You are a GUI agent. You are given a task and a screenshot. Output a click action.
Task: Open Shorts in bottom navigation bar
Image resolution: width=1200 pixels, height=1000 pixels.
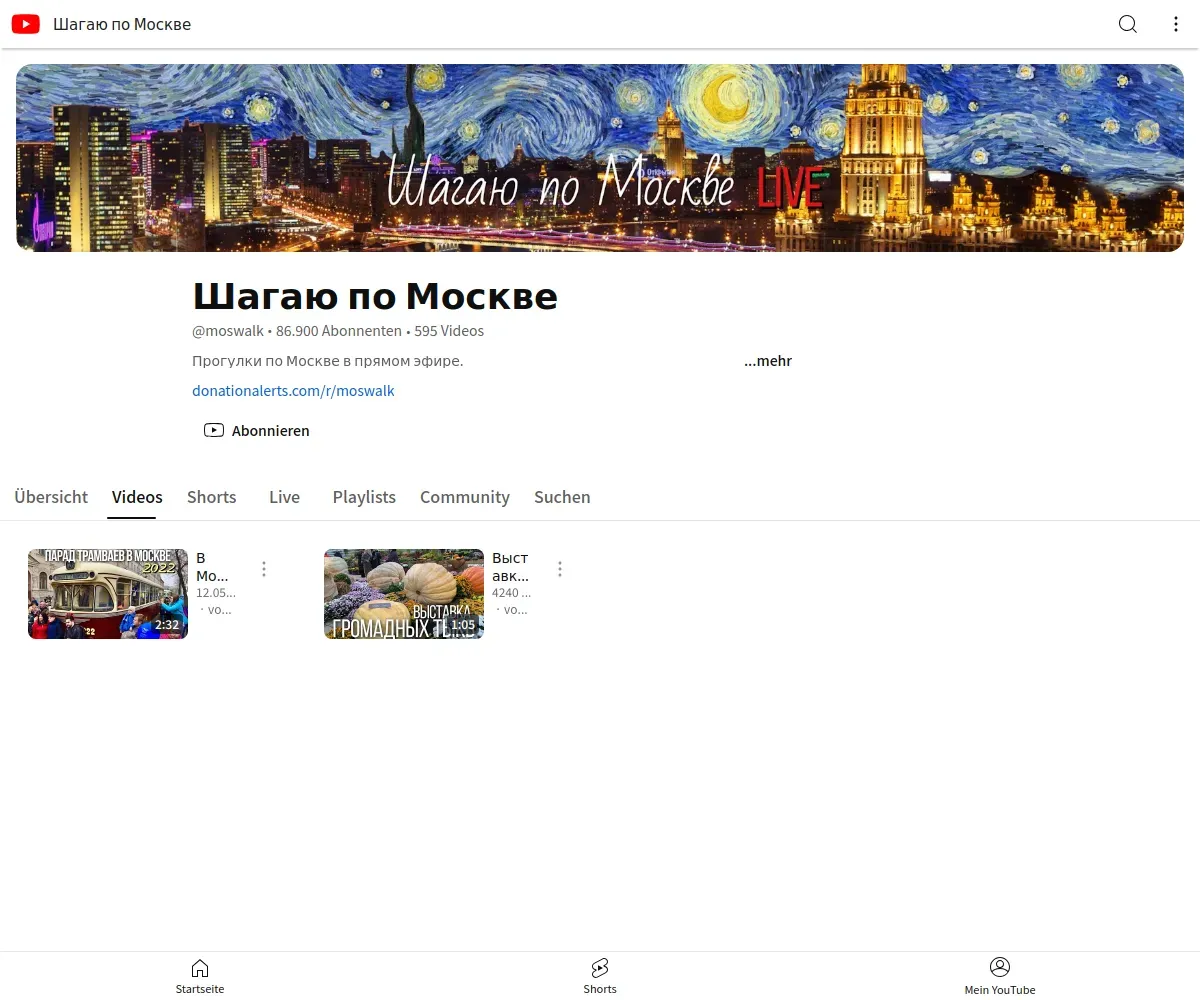click(600, 976)
